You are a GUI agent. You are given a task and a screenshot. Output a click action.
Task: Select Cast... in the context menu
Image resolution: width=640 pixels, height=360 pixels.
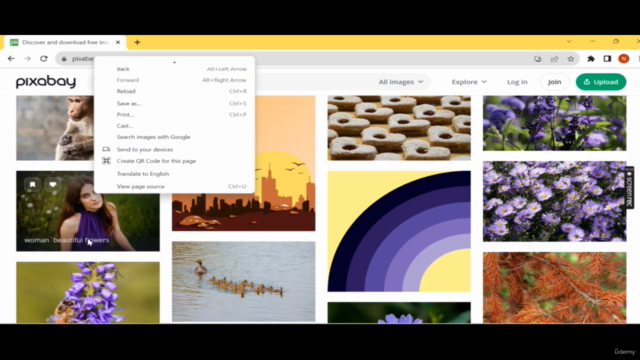coord(174,126)
